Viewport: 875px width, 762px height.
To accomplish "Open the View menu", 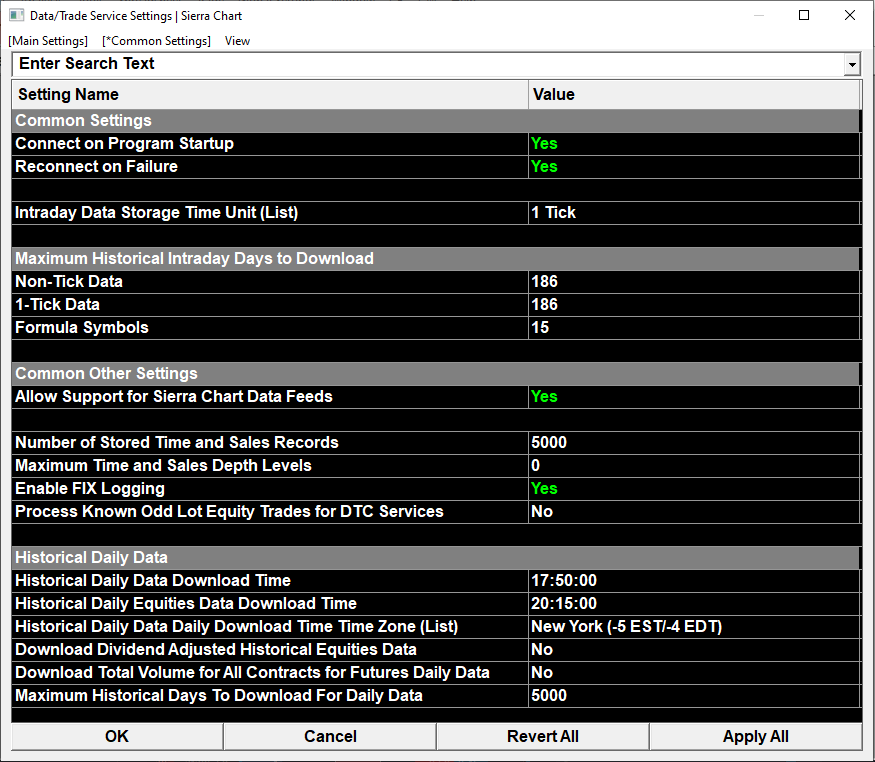I will click(237, 41).
